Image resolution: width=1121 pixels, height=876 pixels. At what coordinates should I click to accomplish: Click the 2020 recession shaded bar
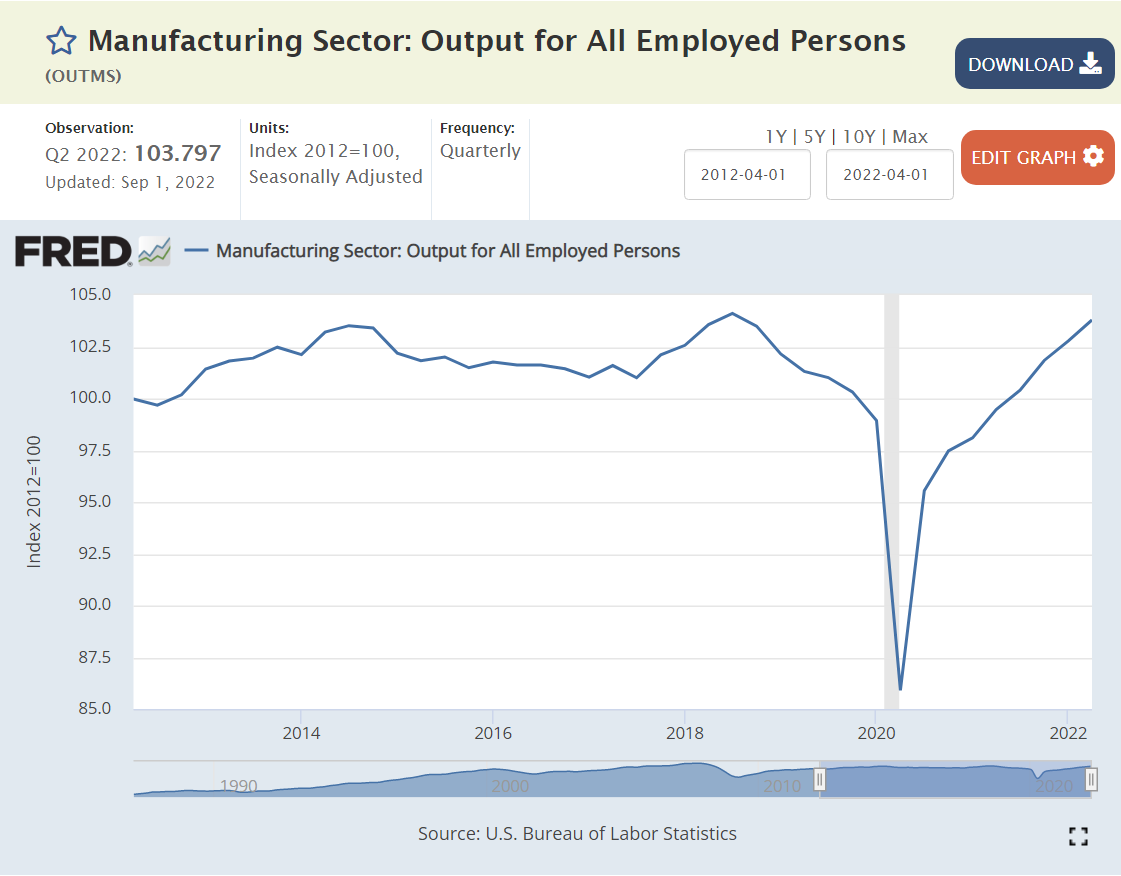(891, 500)
